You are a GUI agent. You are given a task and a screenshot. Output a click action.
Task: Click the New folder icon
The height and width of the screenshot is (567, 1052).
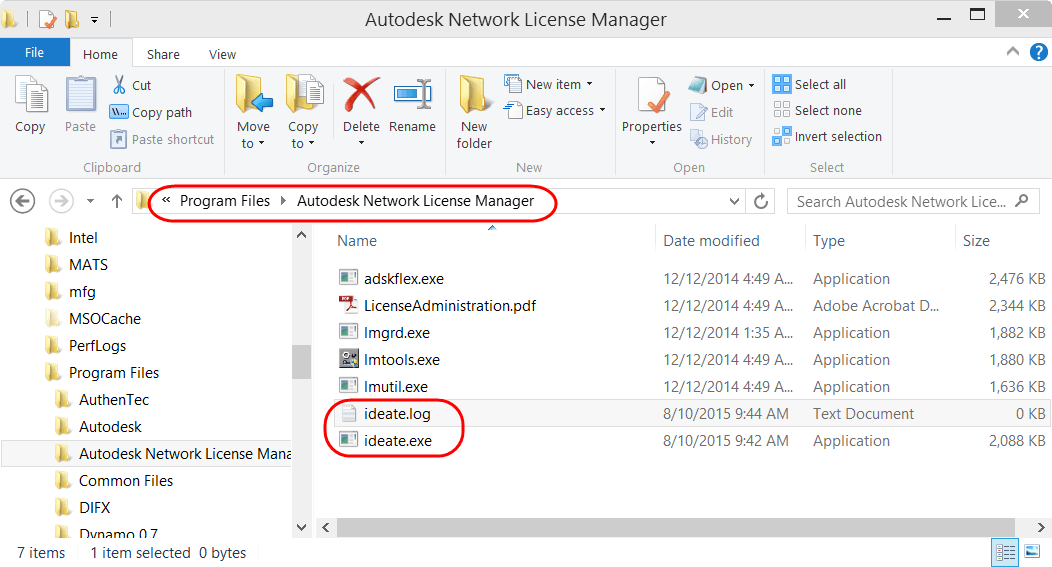pos(474,94)
